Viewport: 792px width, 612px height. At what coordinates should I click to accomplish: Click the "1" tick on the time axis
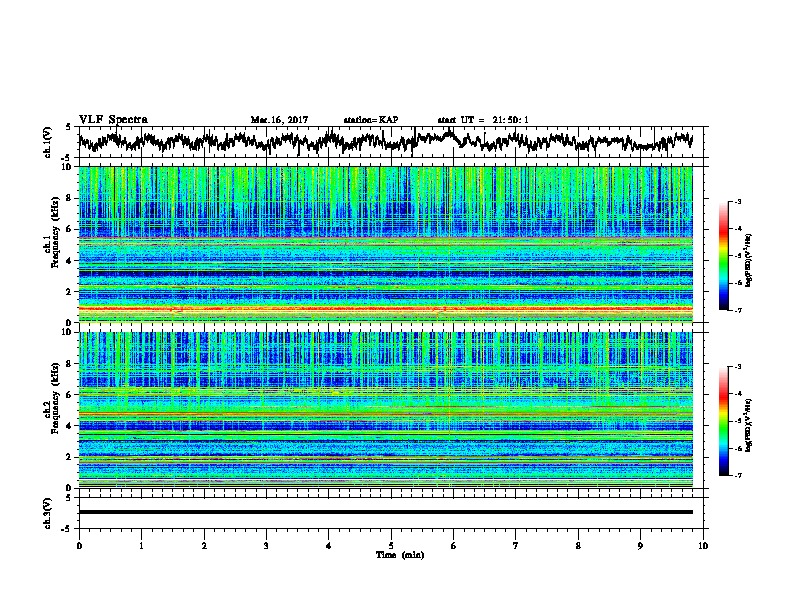click(x=141, y=546)
